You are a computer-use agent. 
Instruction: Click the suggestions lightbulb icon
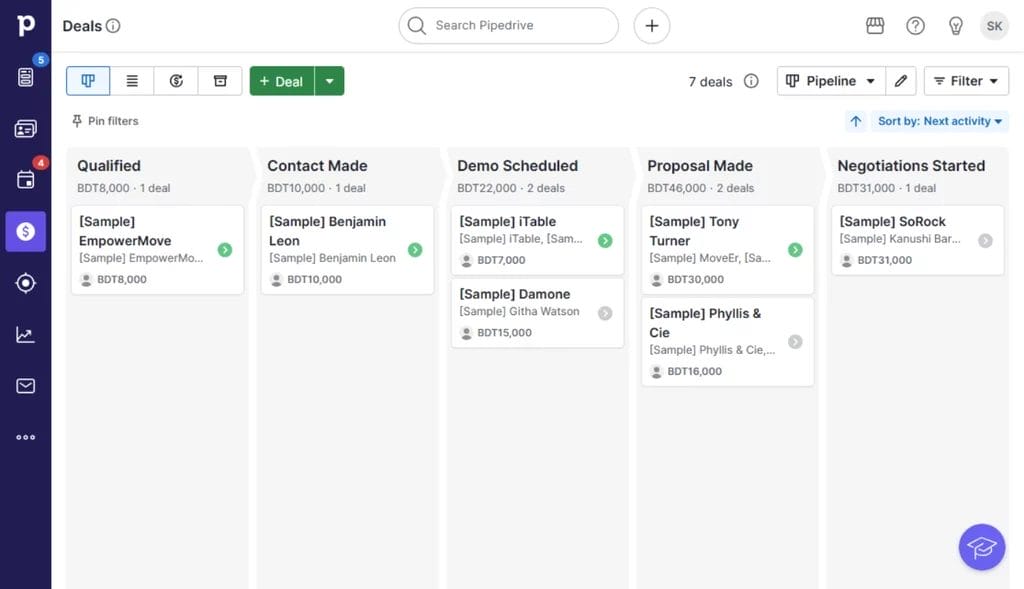click(955, 25)
